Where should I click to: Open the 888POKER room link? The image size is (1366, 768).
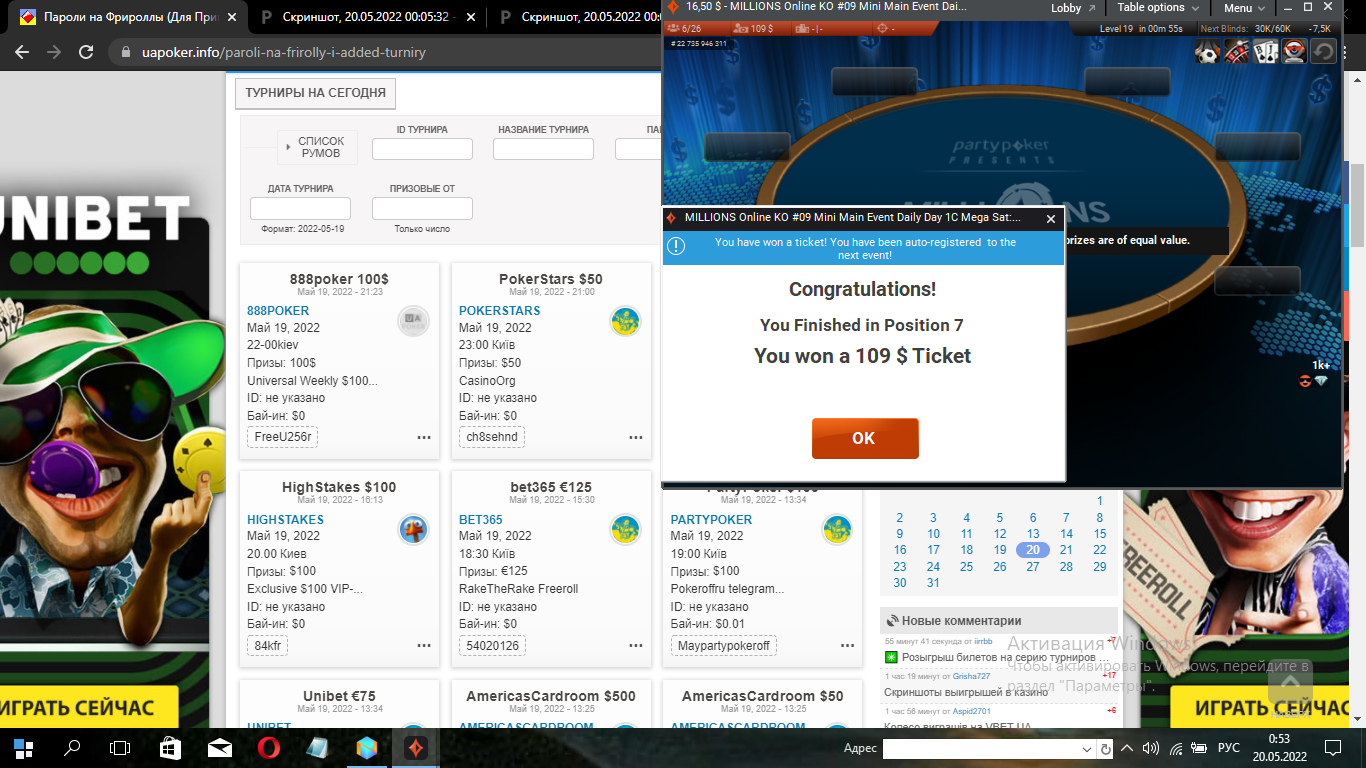click(x=278, y=311)
